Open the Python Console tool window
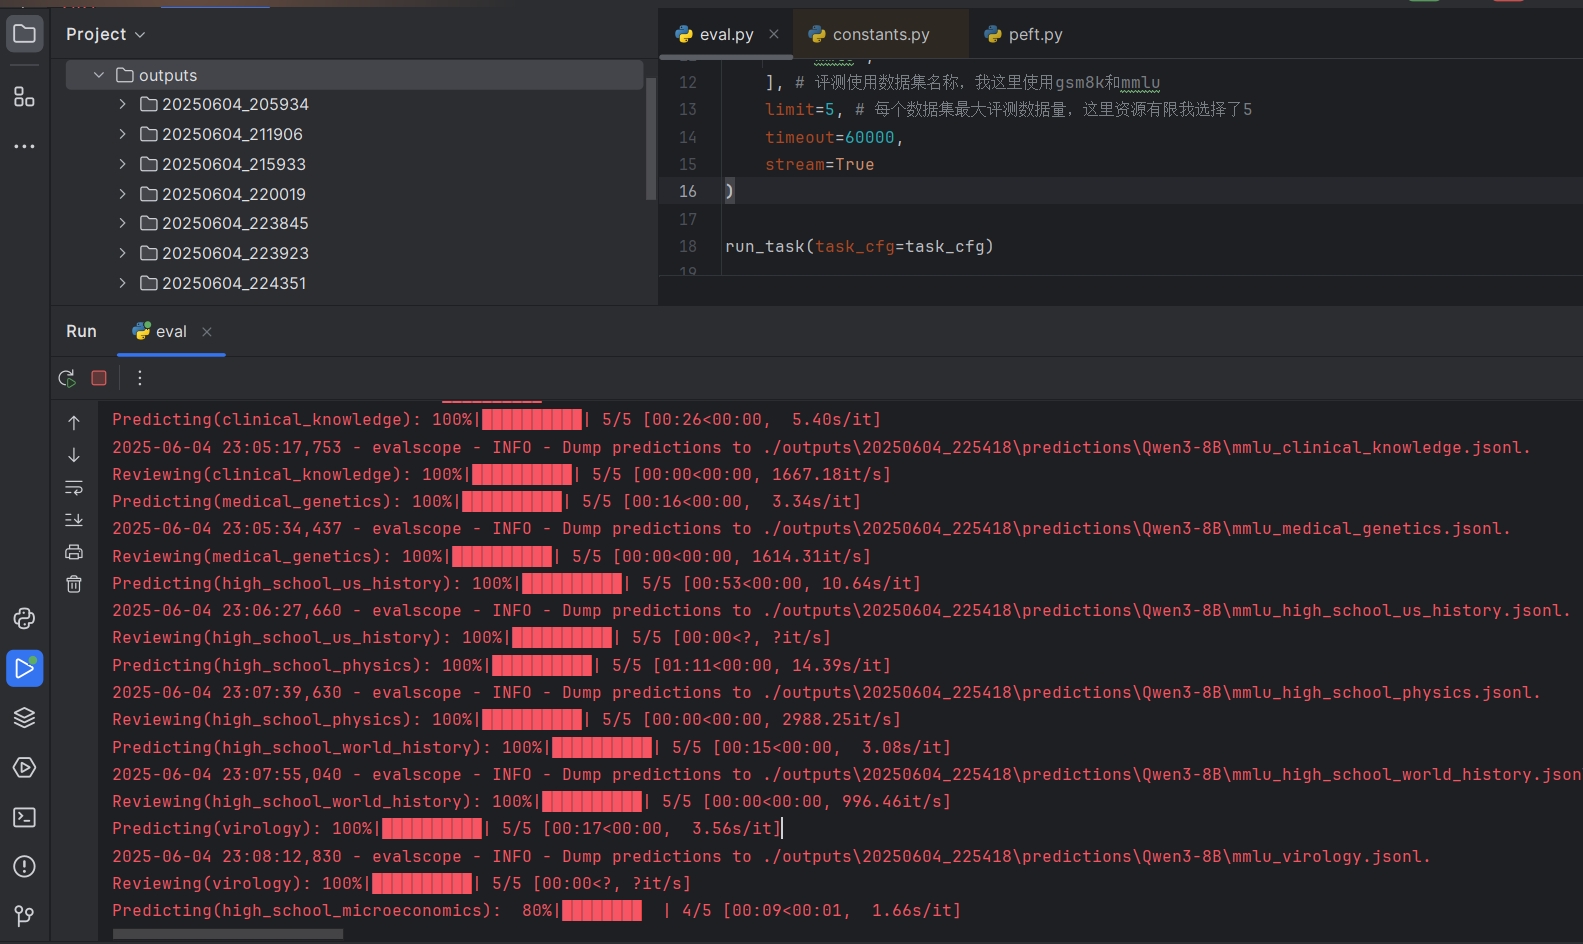The height and width of the screenshot is (944, 1583). pyautogui.click(x=24, y=619)
